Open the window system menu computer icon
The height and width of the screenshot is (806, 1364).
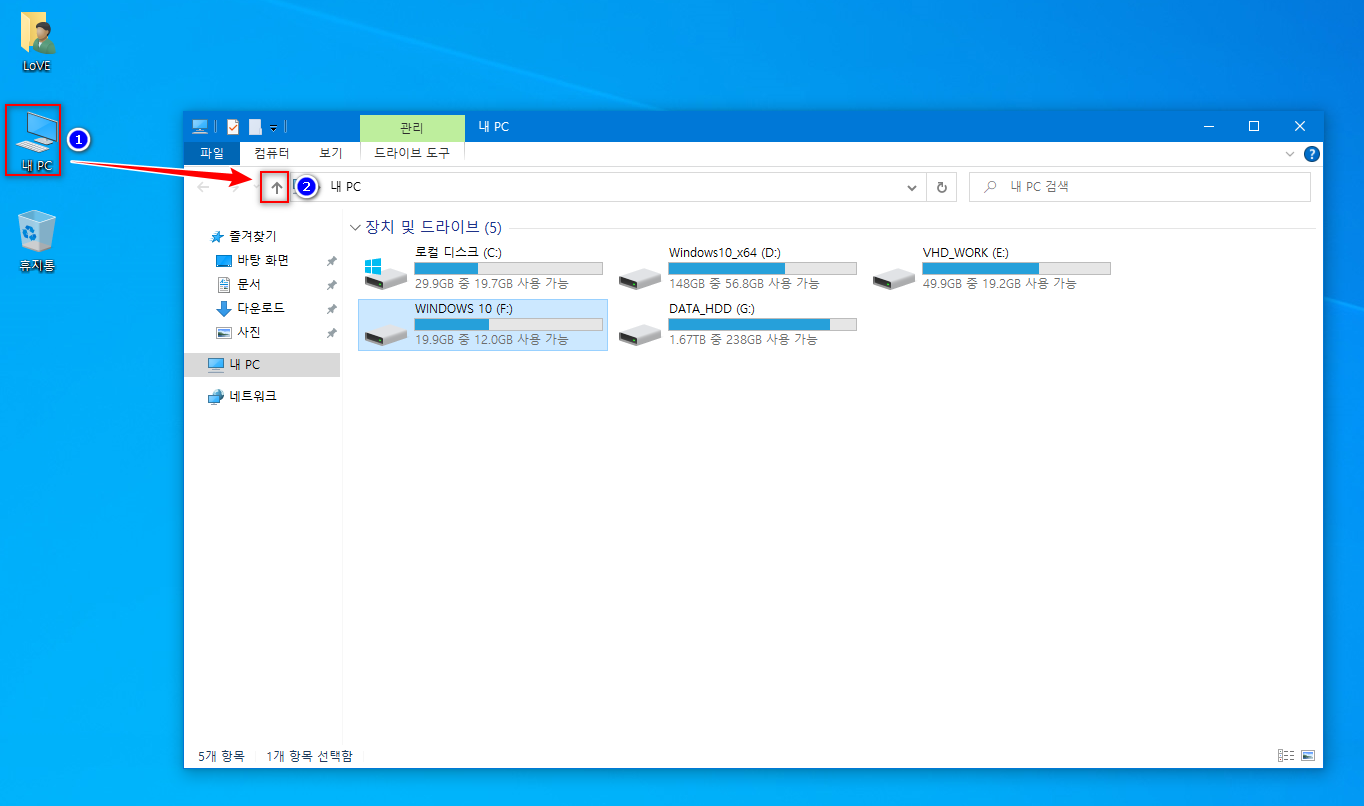click(x=200, y=127)
